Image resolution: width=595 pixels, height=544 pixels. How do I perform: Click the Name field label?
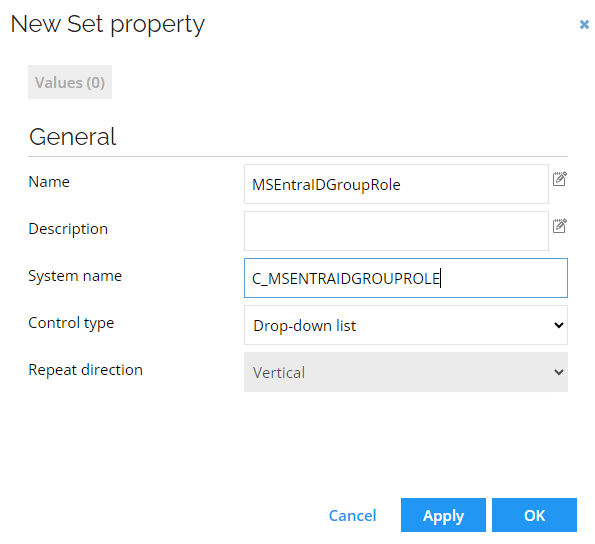(49, 182)
